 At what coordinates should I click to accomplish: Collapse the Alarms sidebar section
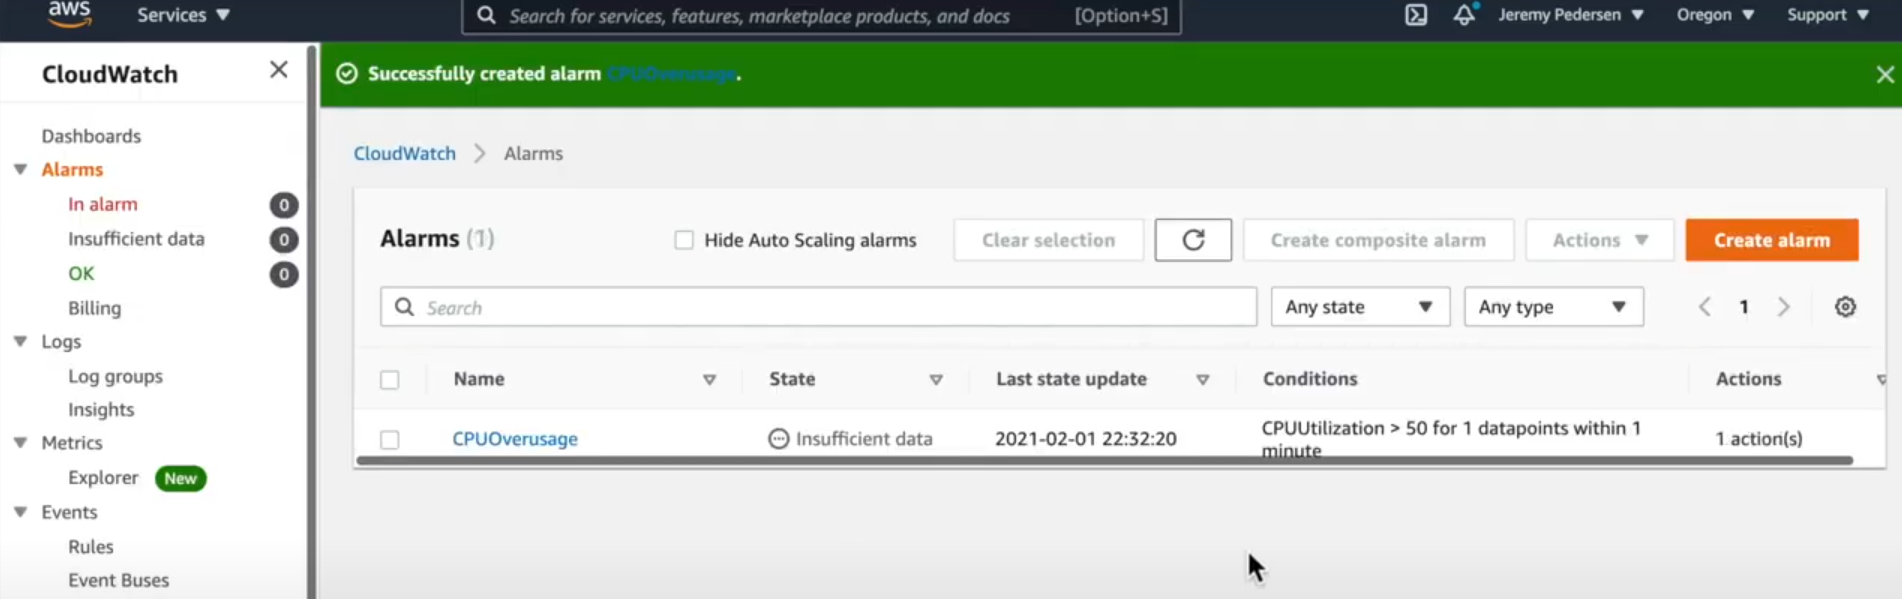coord(20,170)
